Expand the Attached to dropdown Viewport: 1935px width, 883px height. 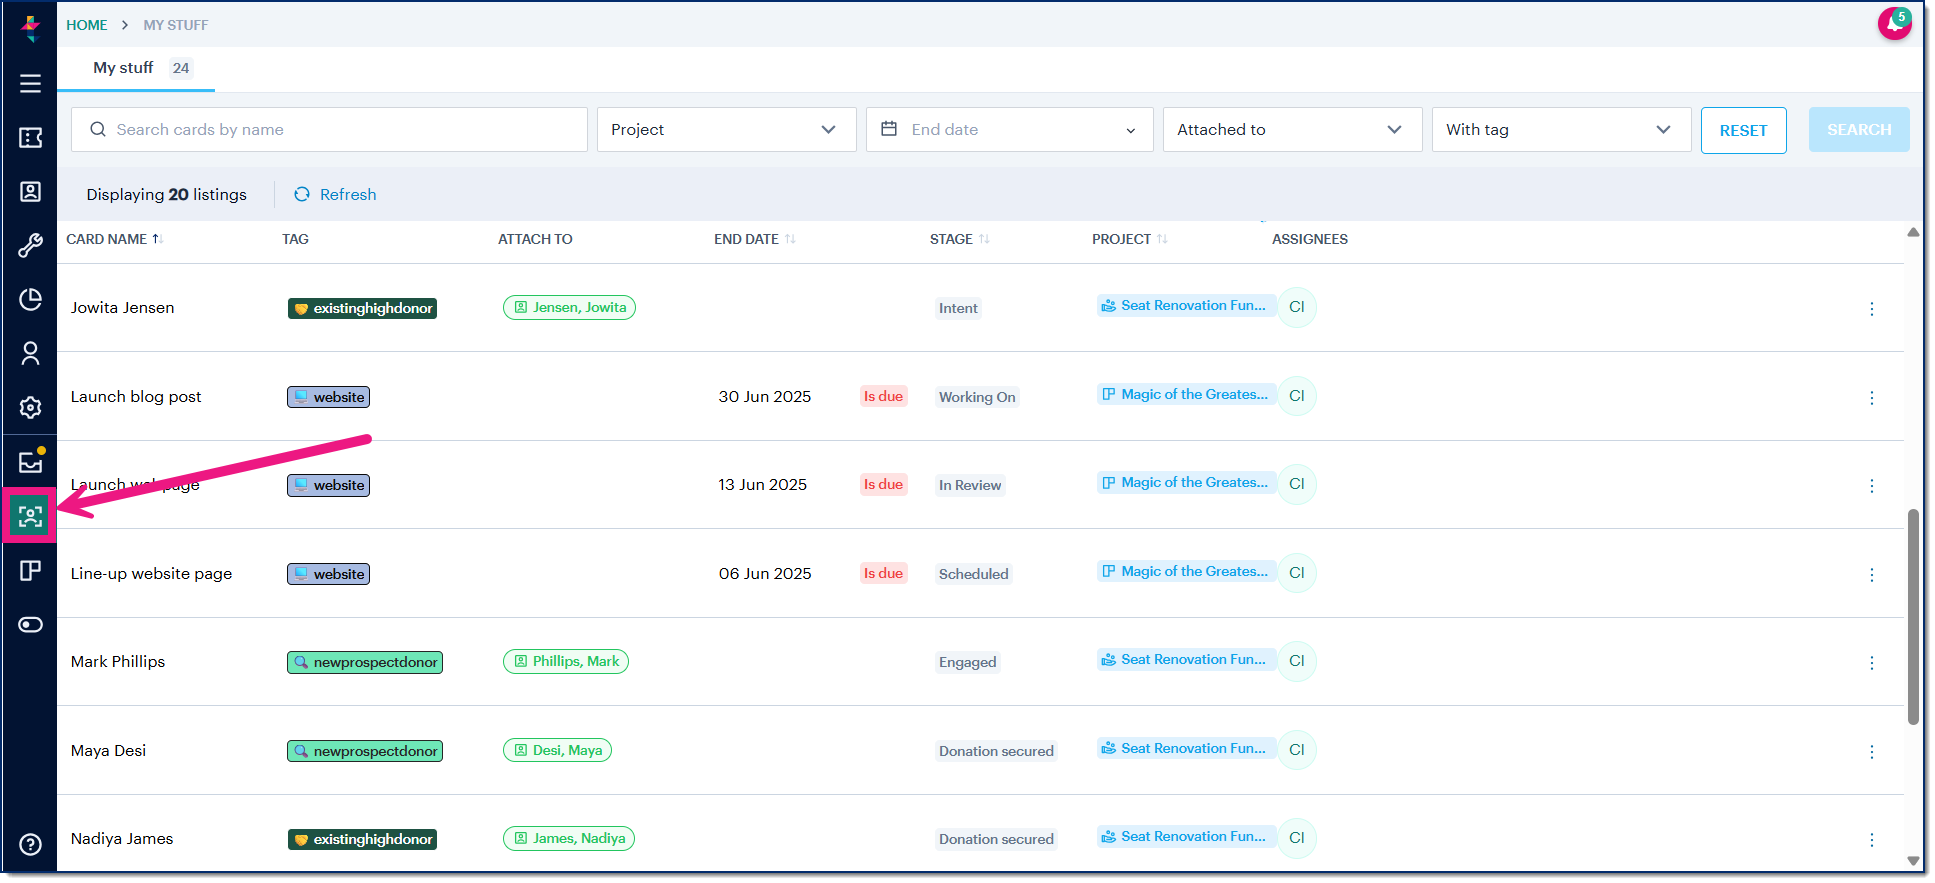tap(1292, 130)
